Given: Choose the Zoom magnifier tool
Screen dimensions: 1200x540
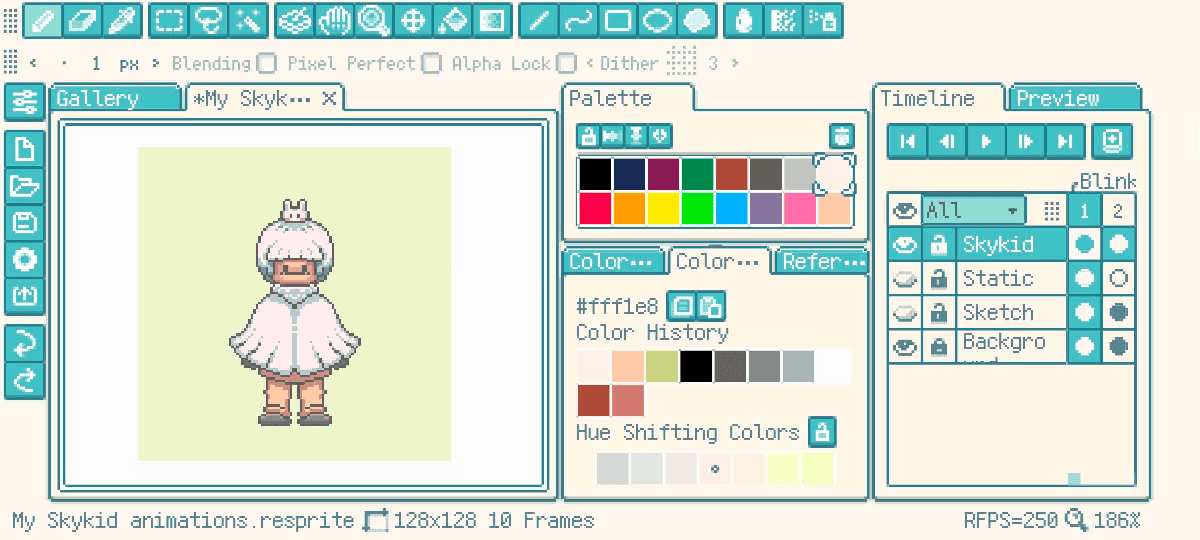Looking at the screenshot, I should coord(374,20).
